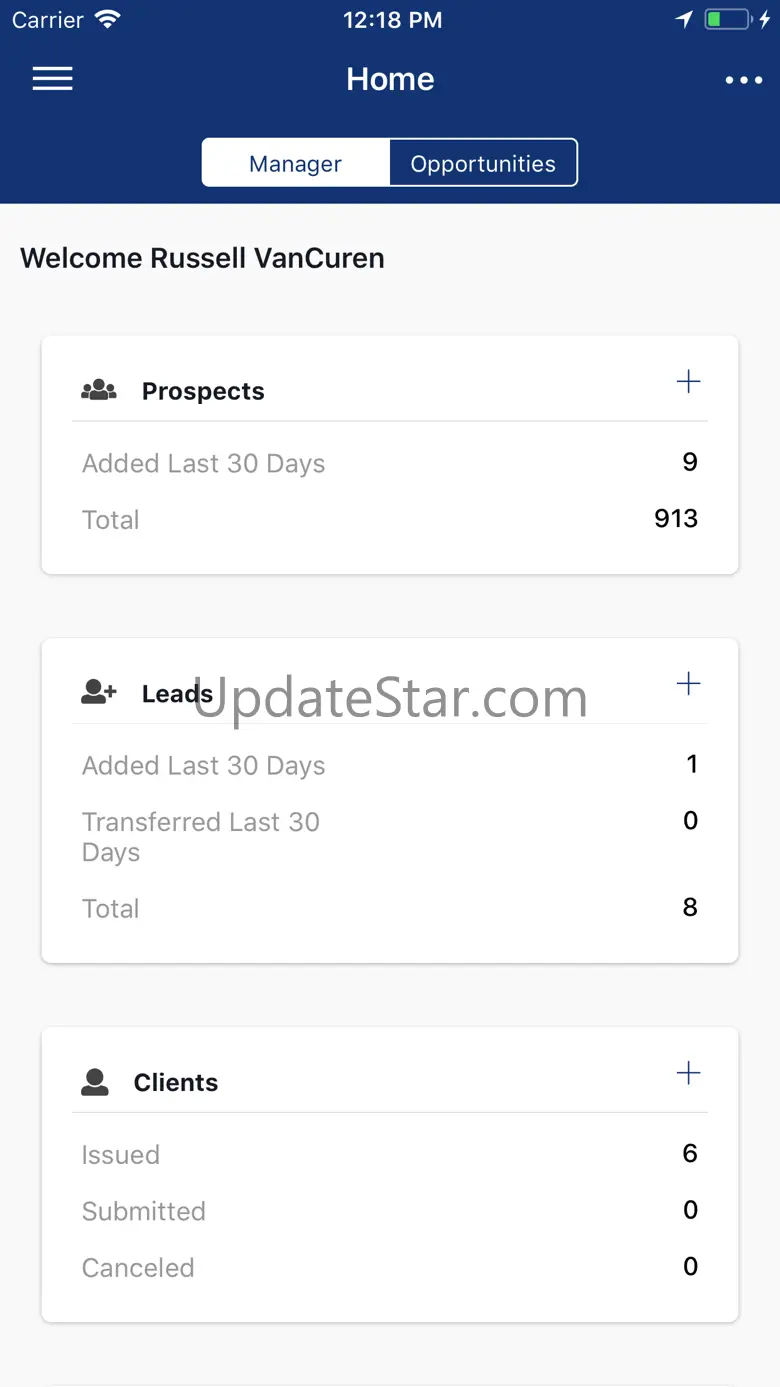Open the Clients section heading
The image size is (780, 1387).
[x=176, y=1082]
